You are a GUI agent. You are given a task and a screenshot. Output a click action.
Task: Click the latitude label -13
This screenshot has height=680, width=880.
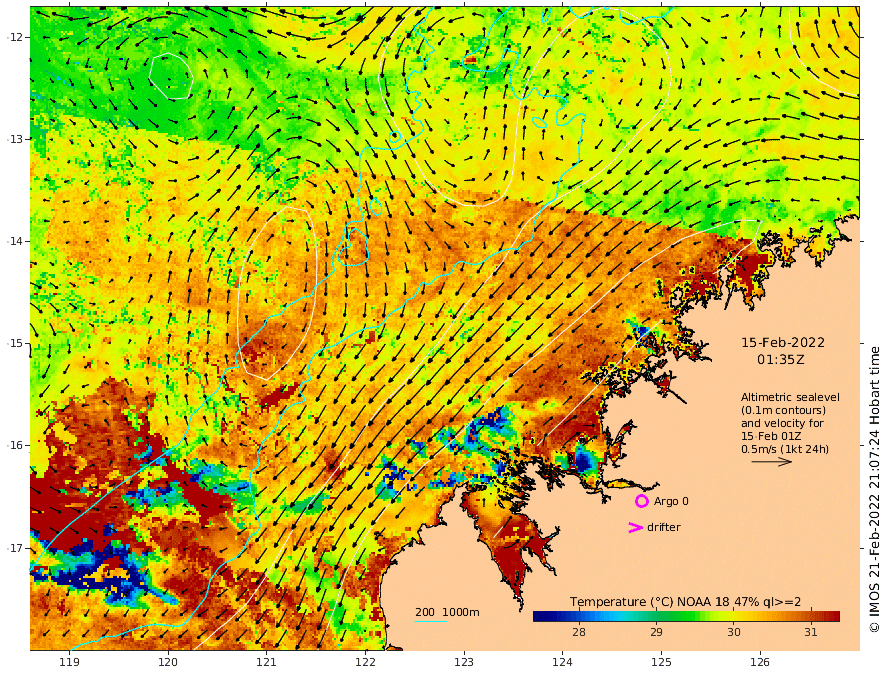[x=15, y=139]
